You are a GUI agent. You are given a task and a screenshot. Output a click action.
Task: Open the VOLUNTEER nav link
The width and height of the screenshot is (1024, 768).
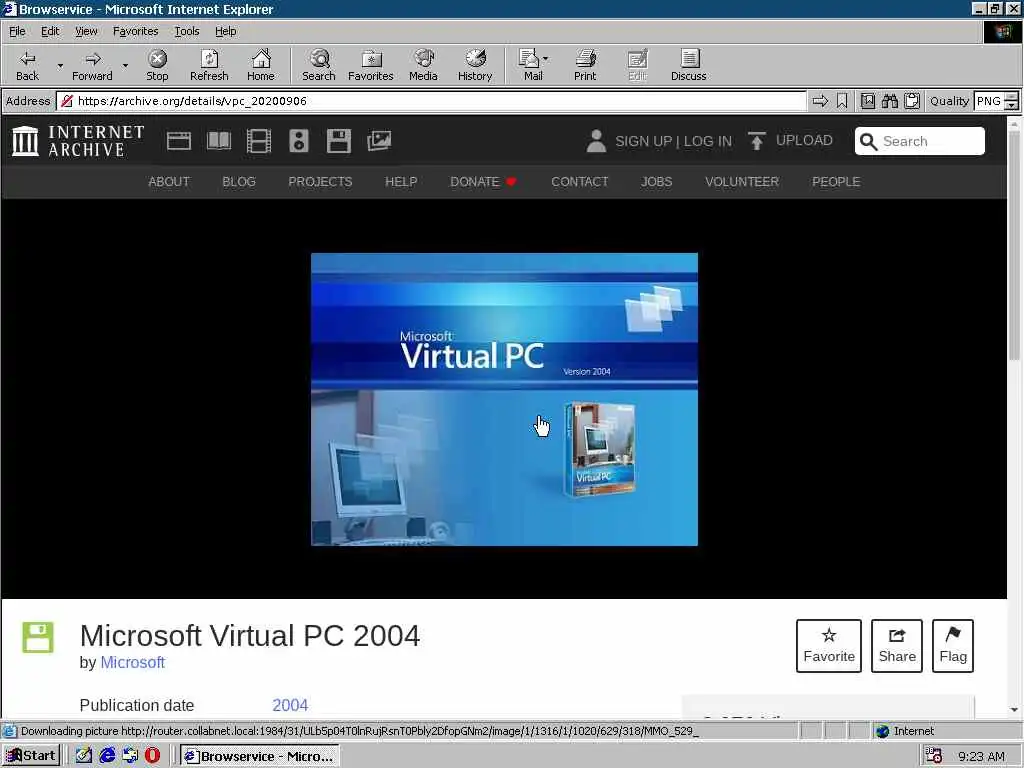coord(742,182)
